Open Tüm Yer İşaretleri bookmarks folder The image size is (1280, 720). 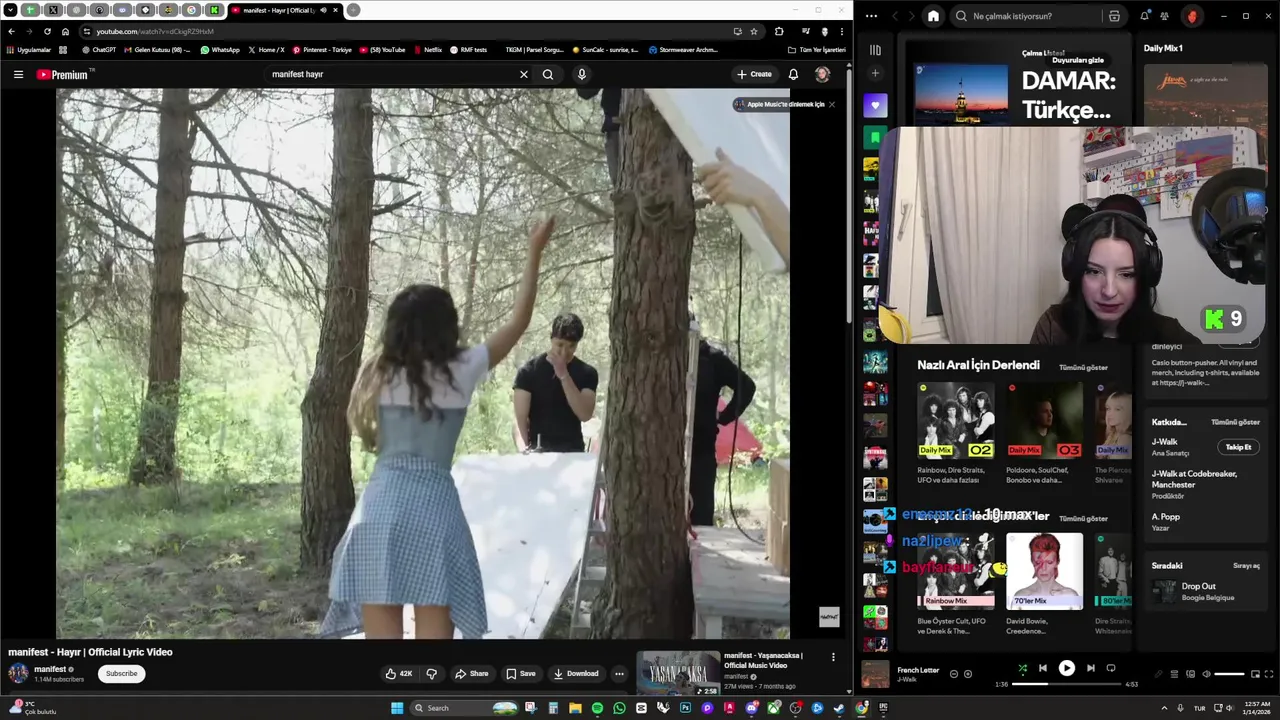816,49
